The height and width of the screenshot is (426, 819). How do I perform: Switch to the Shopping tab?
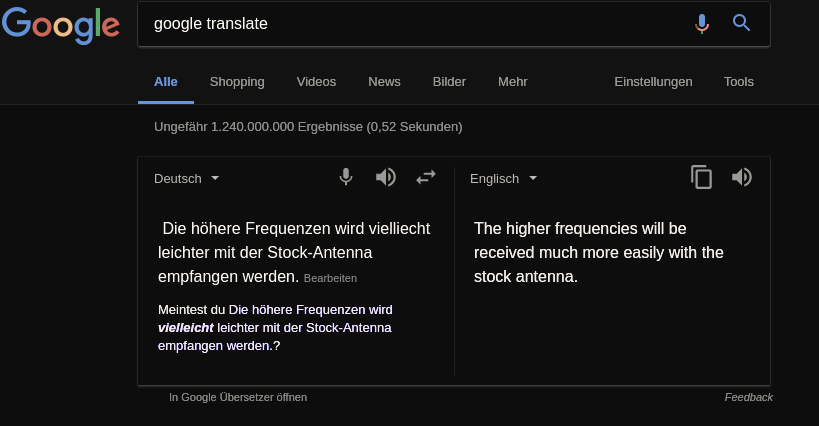click(x=237, y=82)
